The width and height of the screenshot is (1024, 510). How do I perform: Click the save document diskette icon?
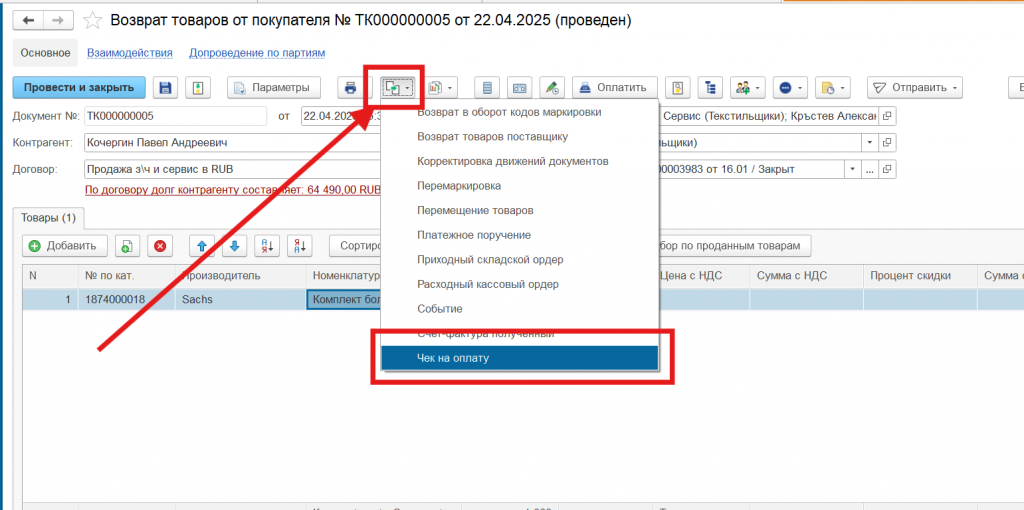[x=166, y=87]
